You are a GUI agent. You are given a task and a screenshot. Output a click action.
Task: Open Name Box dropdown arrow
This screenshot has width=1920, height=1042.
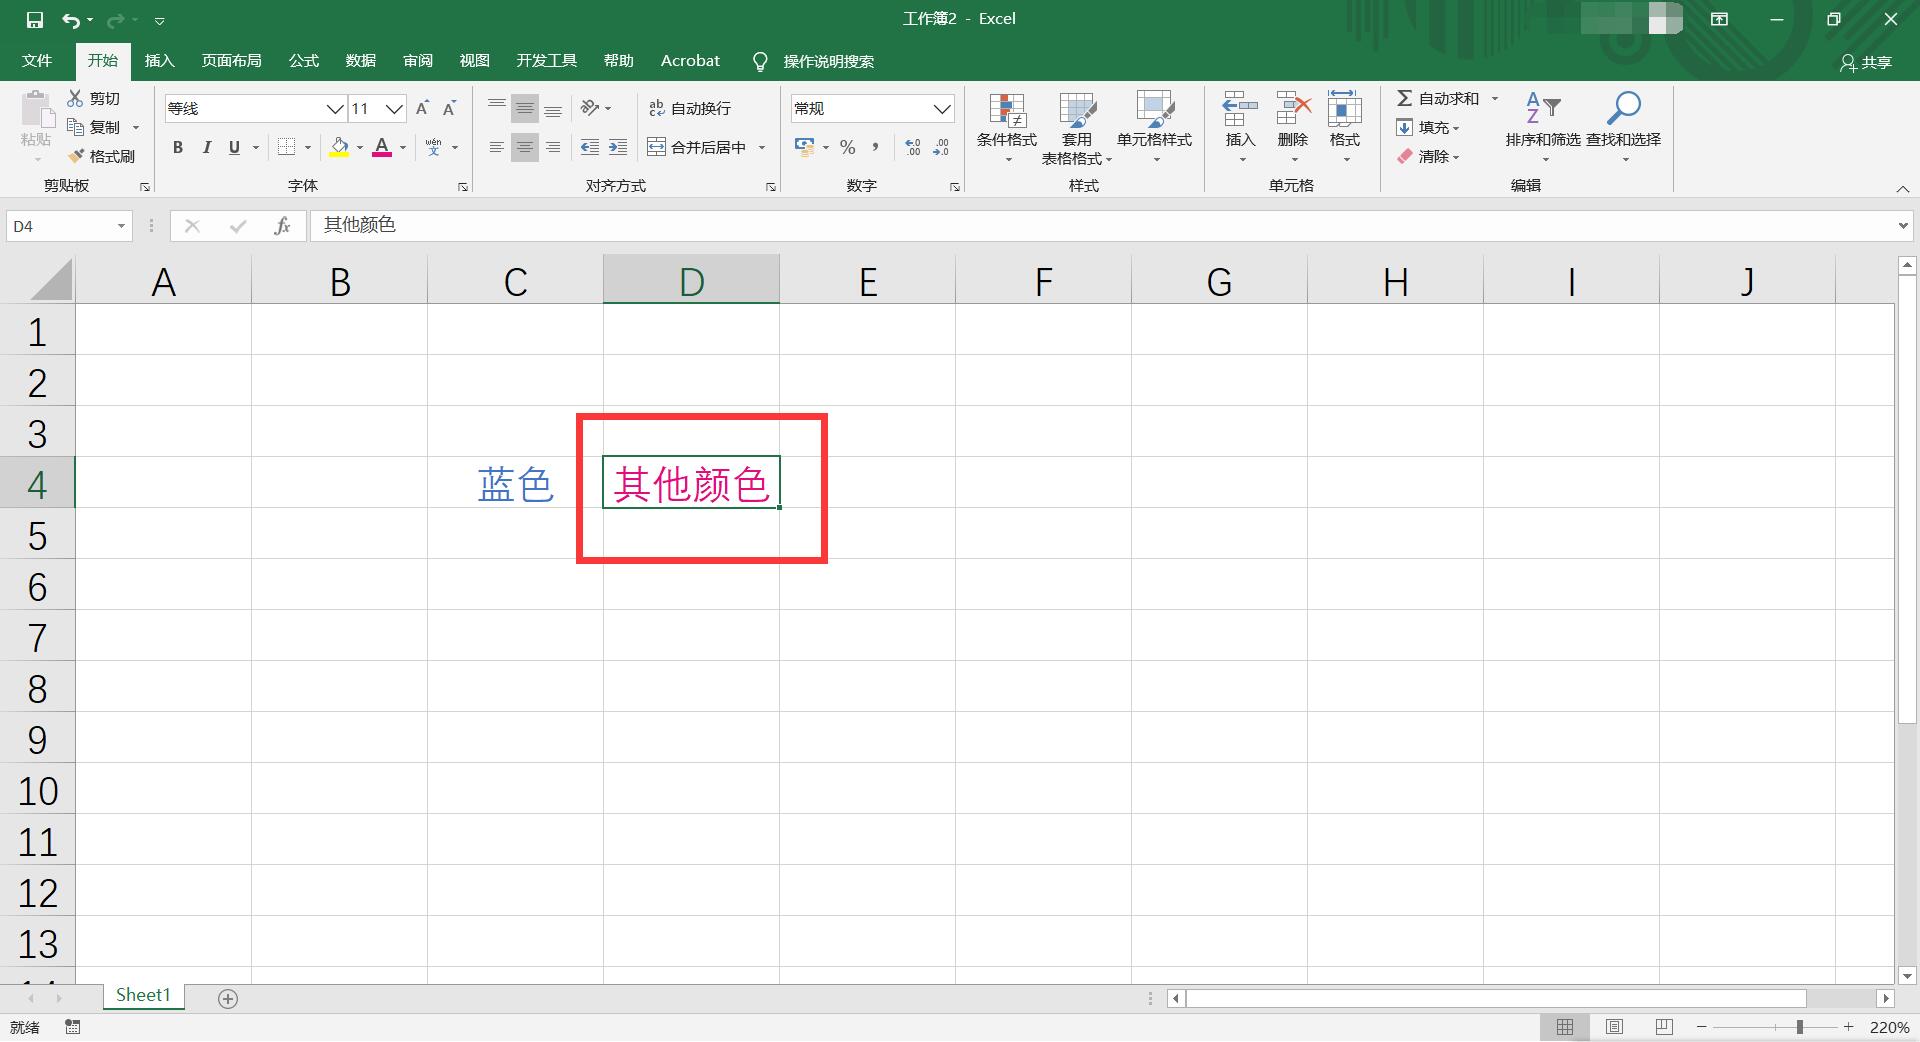click(121, 226)
